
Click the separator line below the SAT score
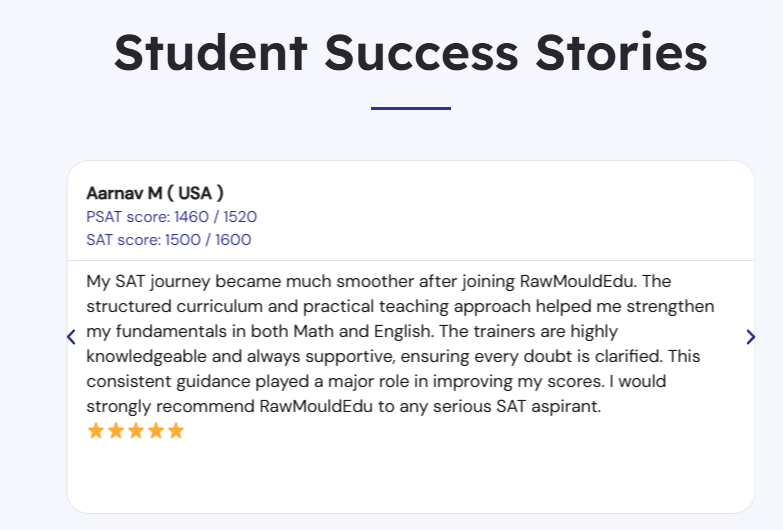tap(410, 261)
